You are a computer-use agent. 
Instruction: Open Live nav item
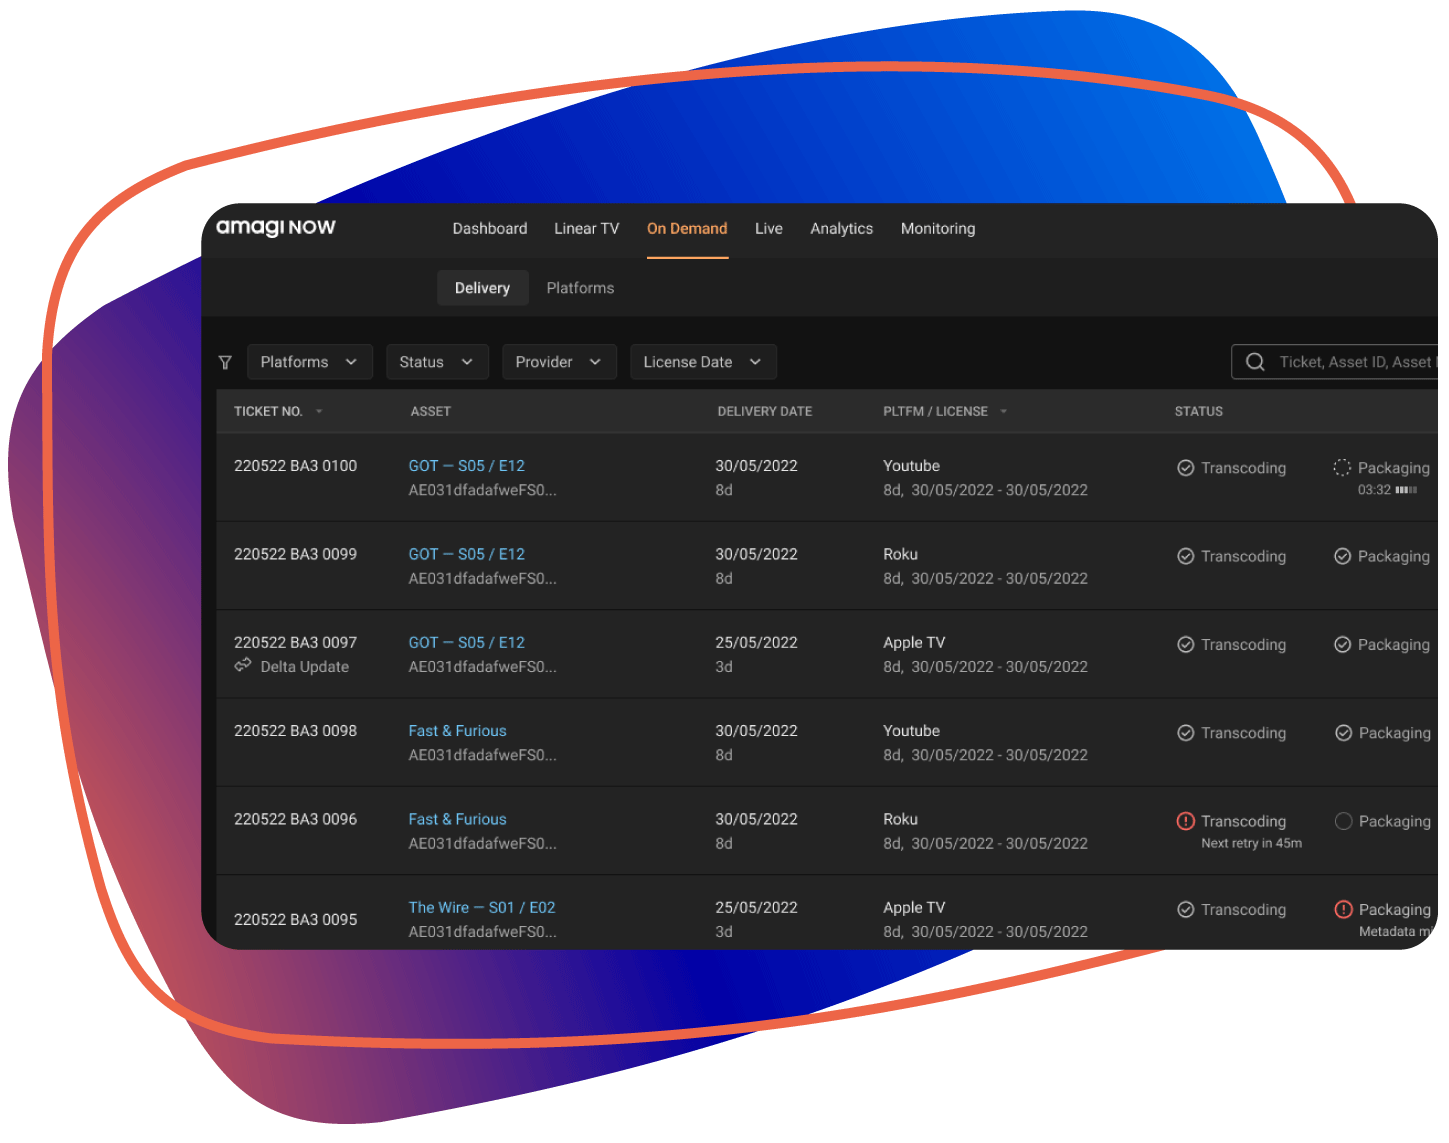pyautogui.click(x=769, y=229)
